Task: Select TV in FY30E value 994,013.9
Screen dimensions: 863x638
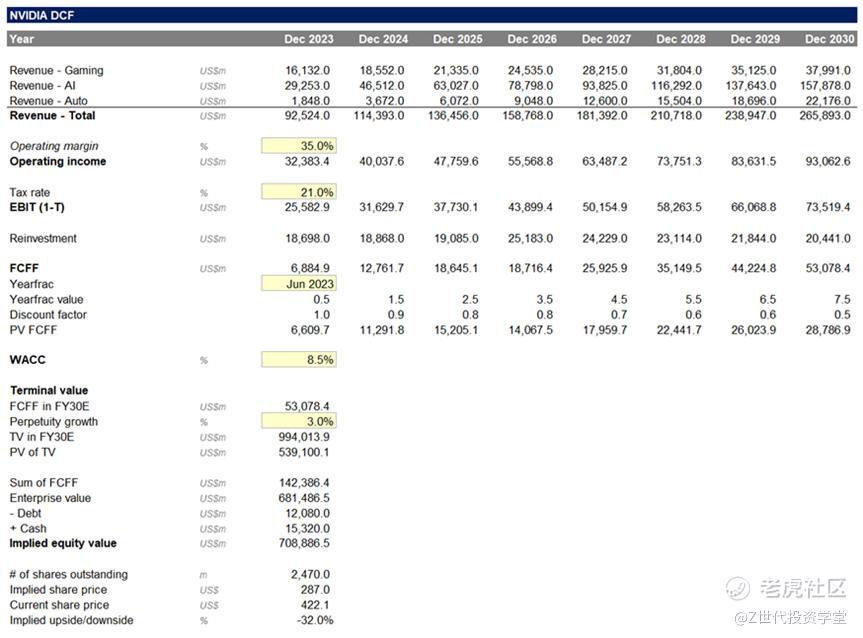Action: coord(304,437)
